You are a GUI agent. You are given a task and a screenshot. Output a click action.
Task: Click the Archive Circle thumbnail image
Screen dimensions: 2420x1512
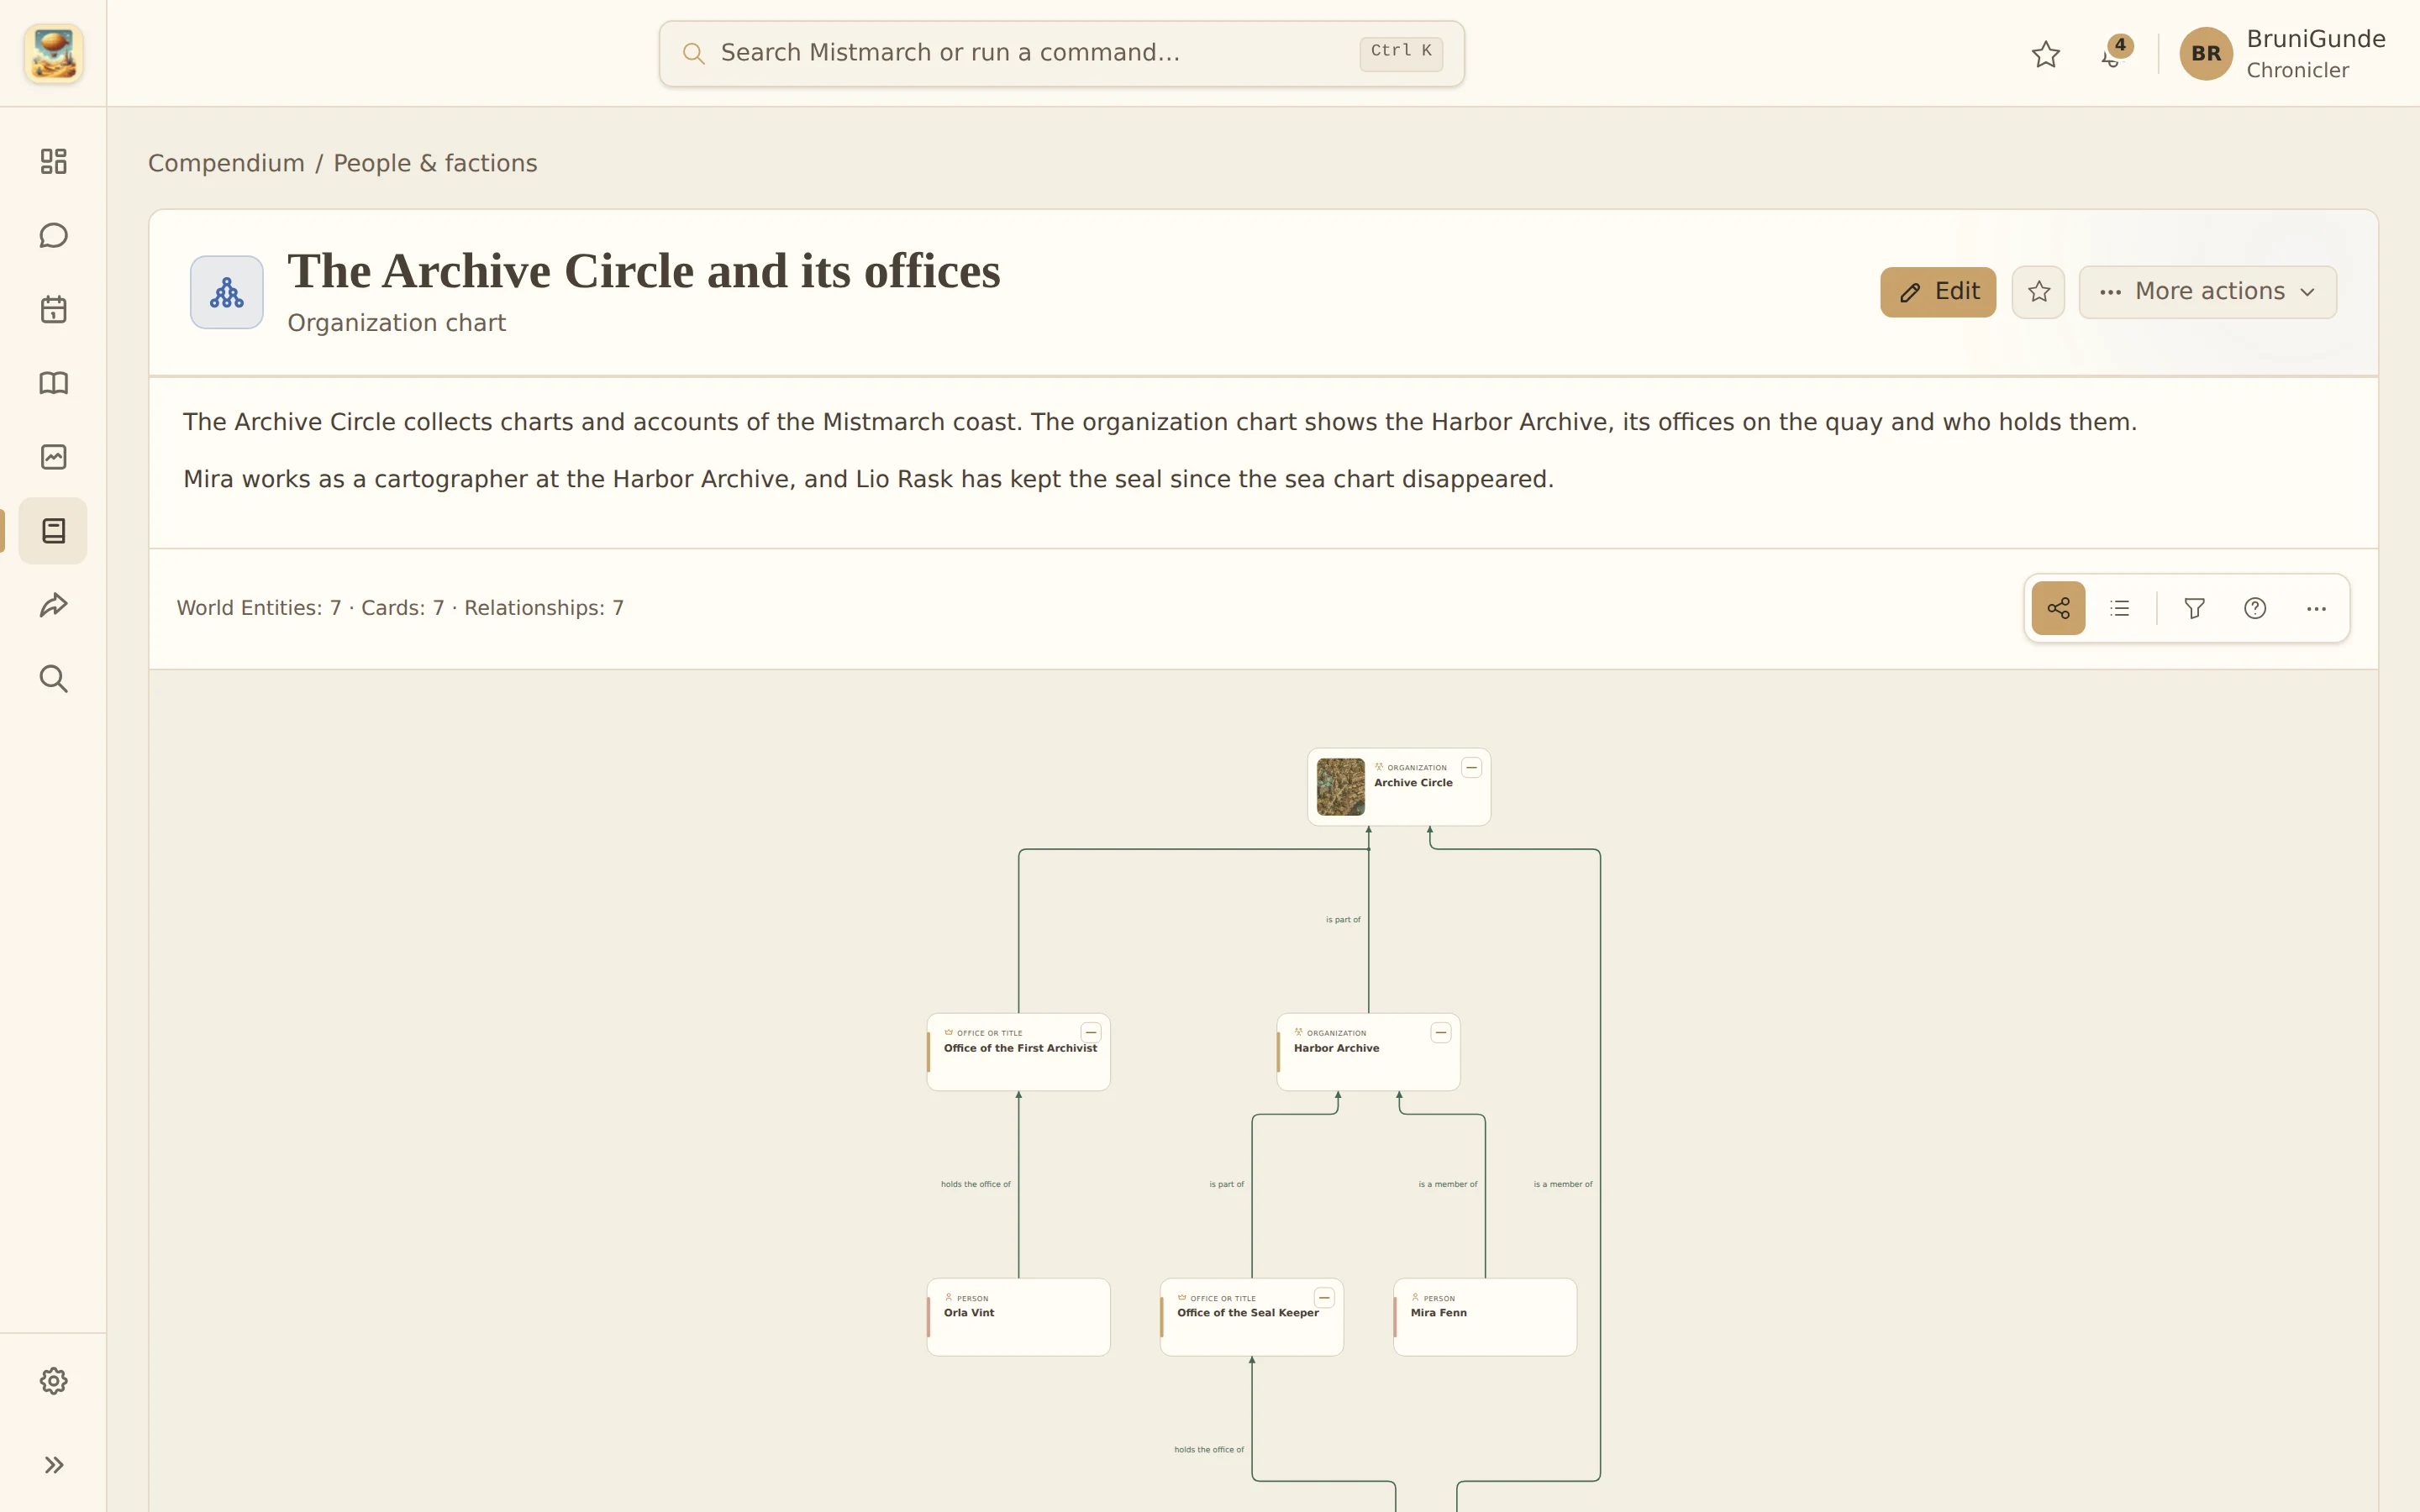(1341, 787)
